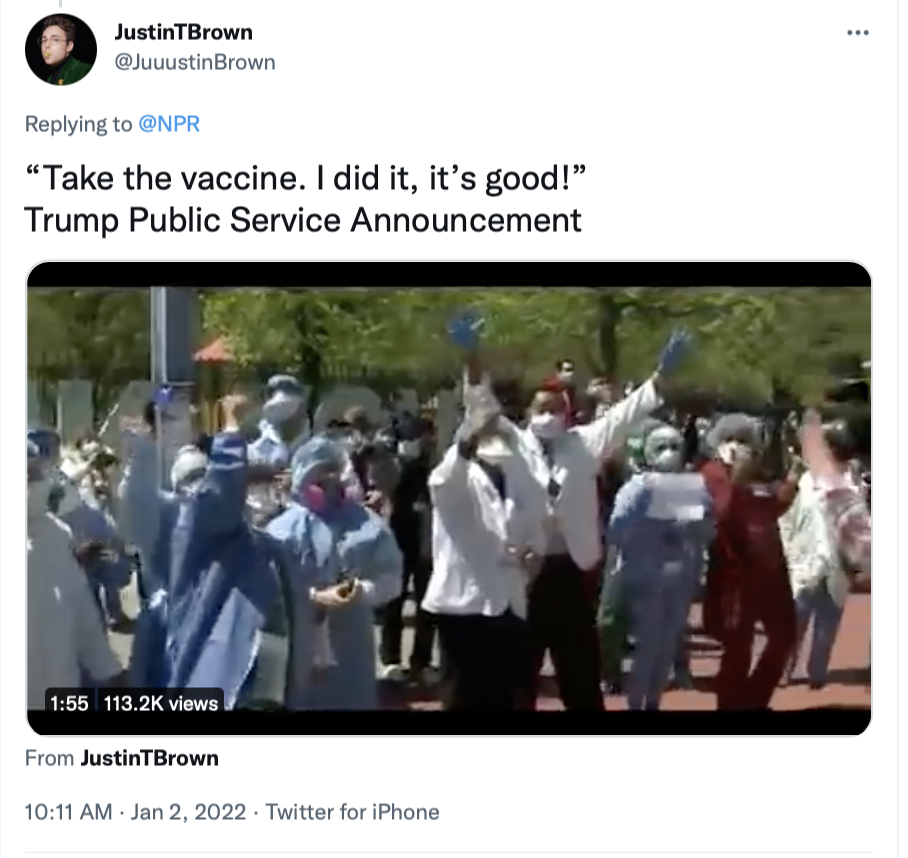908x858 pixels.
Task: Visit the @JuuustinBrown handle
Action: click(195, 62)
